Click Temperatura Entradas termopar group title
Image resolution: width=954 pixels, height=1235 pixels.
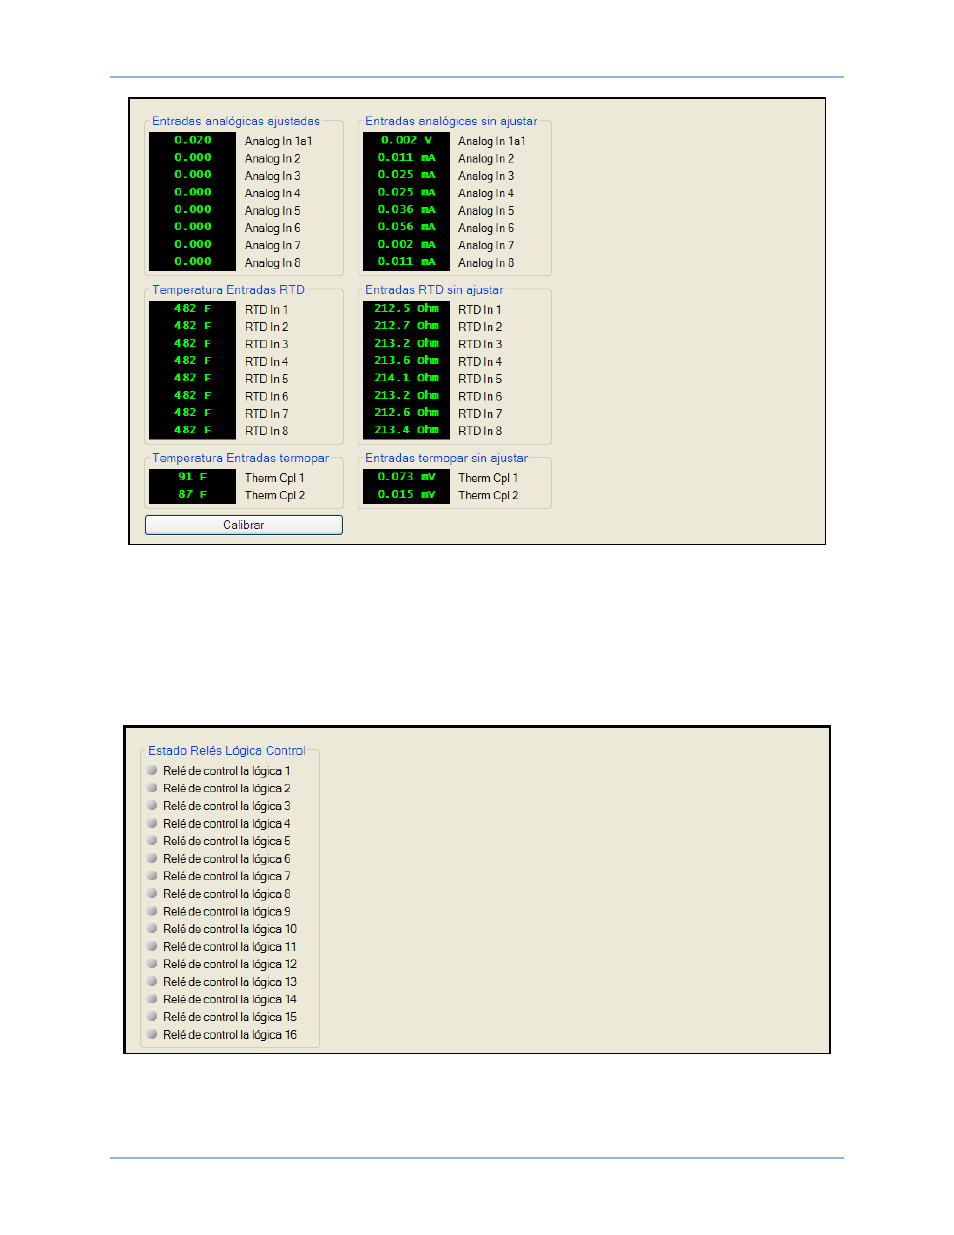point(240,458)
